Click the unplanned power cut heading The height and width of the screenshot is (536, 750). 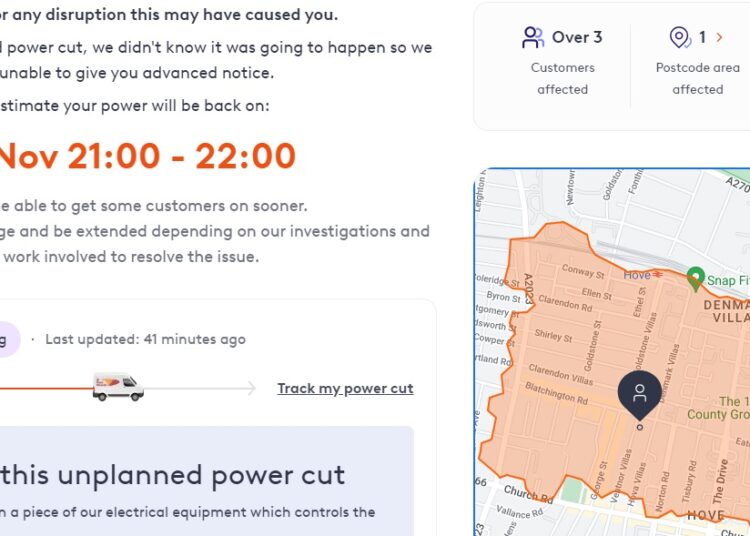[173, 474]
